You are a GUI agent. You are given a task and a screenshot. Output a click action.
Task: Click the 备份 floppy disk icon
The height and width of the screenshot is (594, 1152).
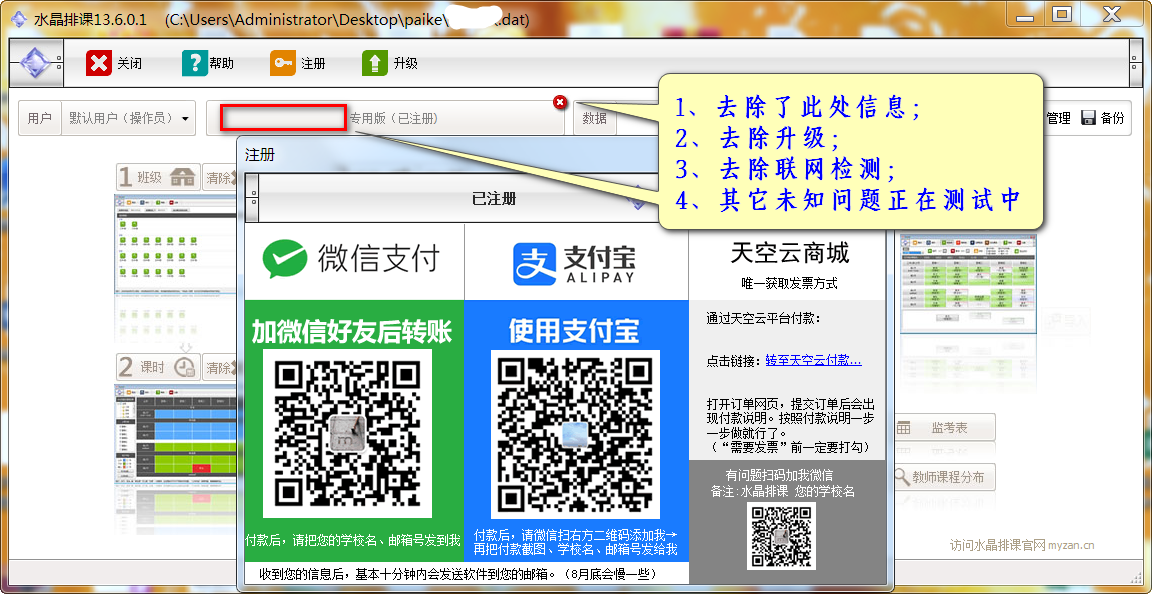coord(1089,118)
